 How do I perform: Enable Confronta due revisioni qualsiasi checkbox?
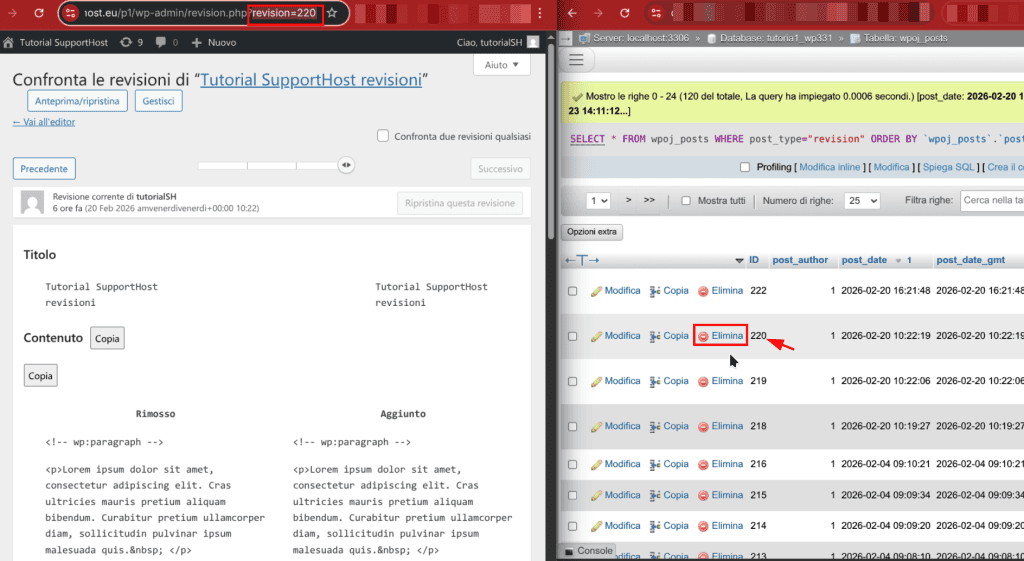[x=383, y=136]
